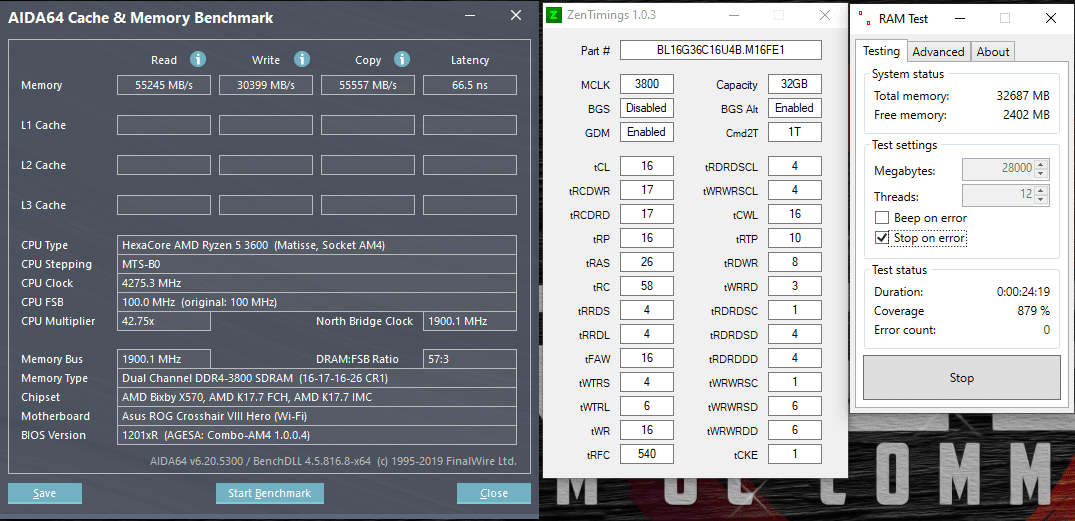Click the Part # field in ZenTimings
1075x521 pixels.
[x=721, y=50]
